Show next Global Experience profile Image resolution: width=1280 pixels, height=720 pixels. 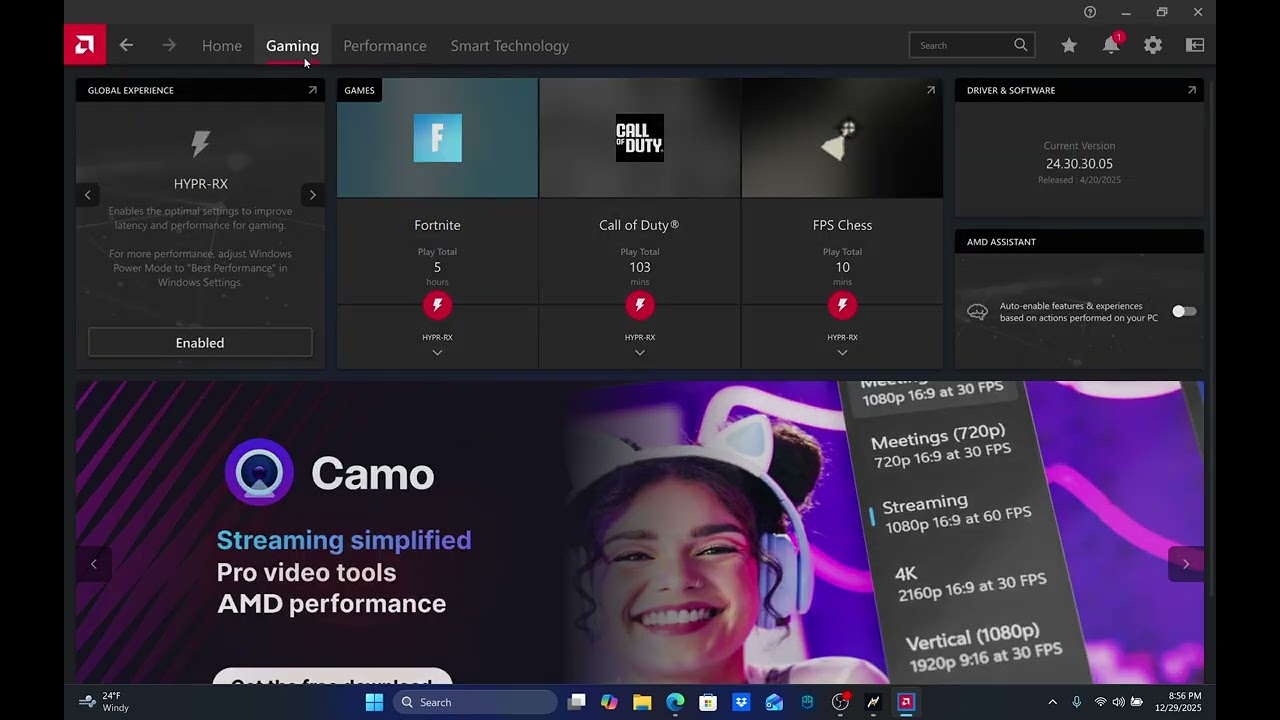coord(312,195)
